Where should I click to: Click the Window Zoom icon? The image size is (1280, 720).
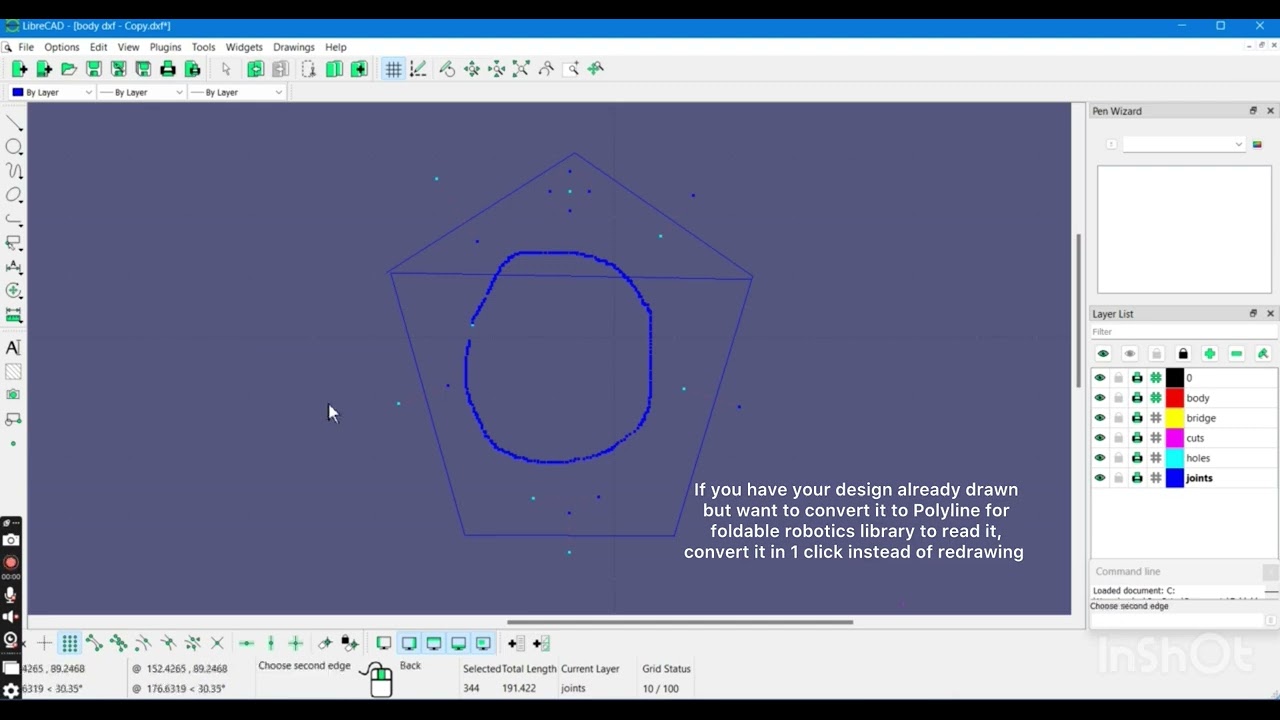click(x=571, y=69)
